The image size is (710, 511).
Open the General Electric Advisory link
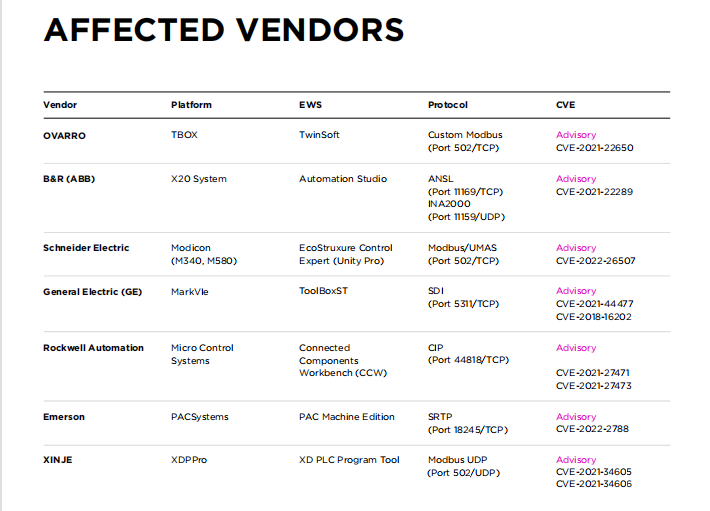click(x=576, y=291)
